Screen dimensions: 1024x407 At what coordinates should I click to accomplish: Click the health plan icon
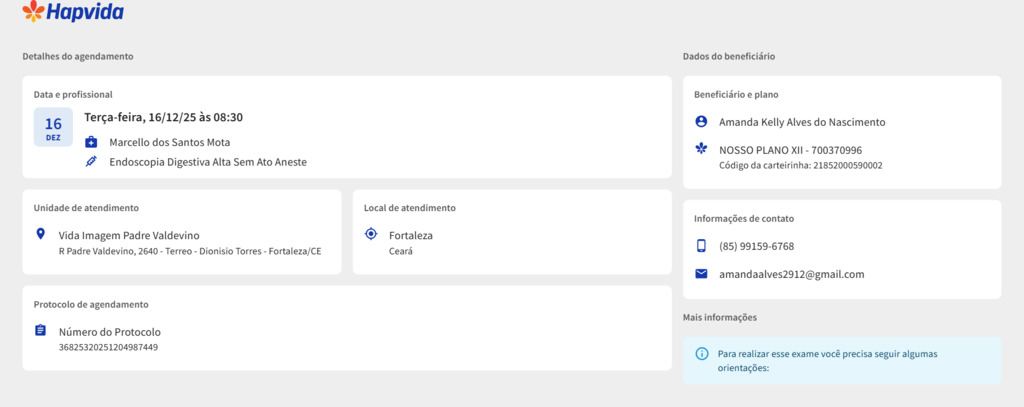(x=701, y=149)
